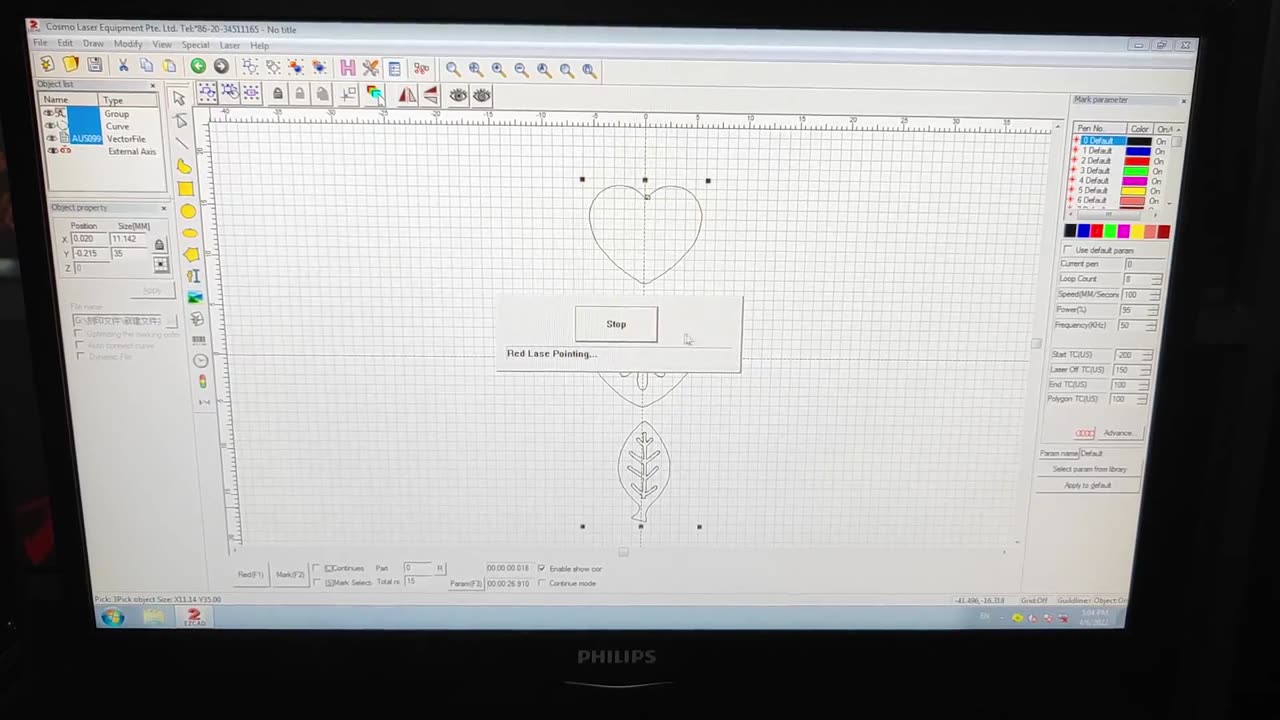Select the yellow Polygon tool
Image resolution: width=1280 pixels, height=720 pixels.
(x=192, y=255)
